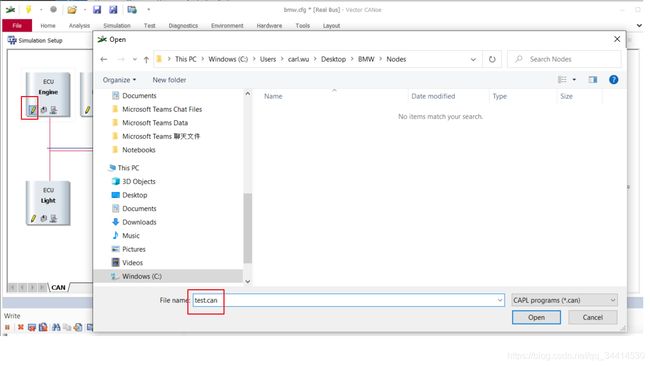The image size is (650, 366).
Task: Click the pencil icon on the partly hidden ECU node
Action: [x=87, y=110]
